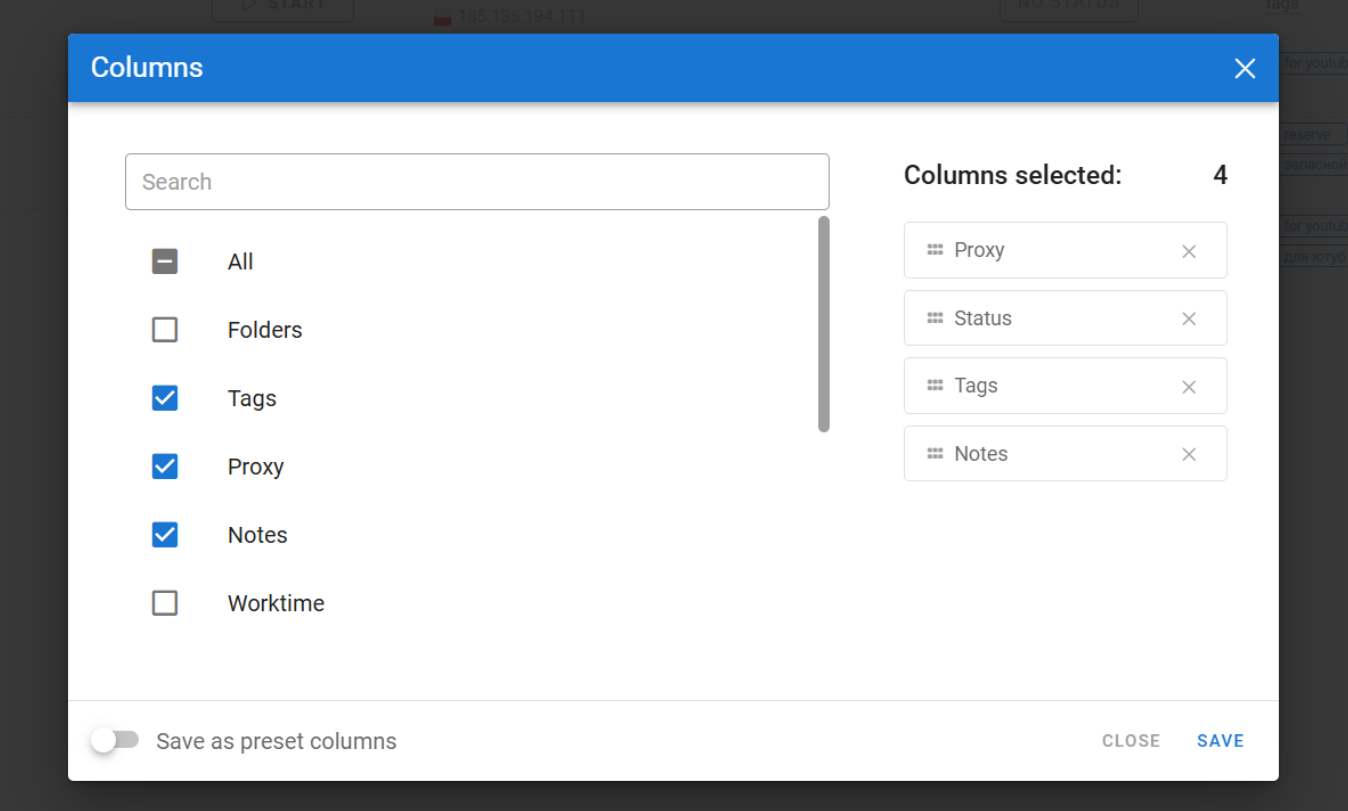Viewport: 1348px width, 811px height.
Task: Uncheck the Tags column checkbox
Action: click(165, 398)
